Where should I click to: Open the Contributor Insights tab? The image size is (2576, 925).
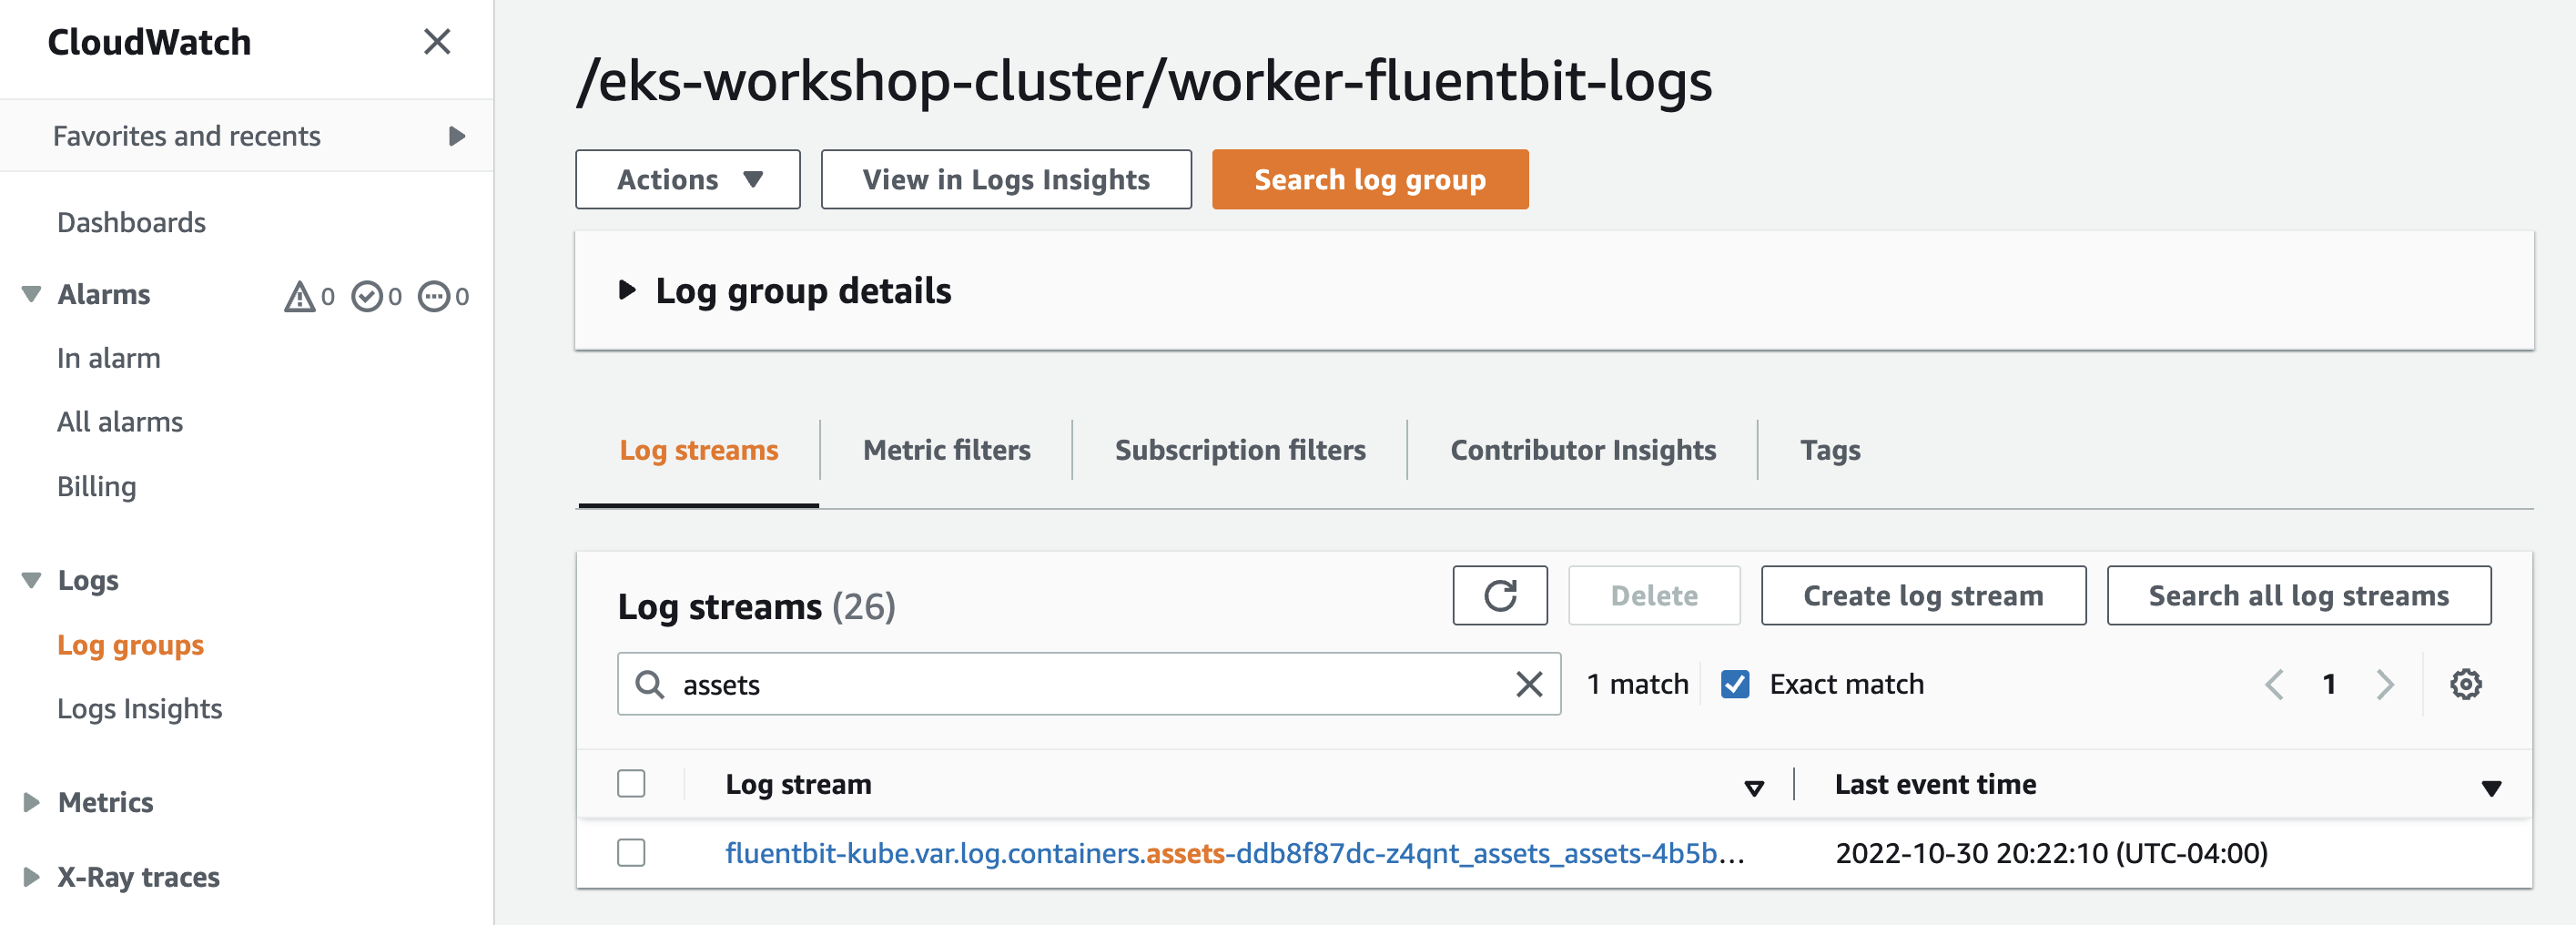pos(1583,450)
